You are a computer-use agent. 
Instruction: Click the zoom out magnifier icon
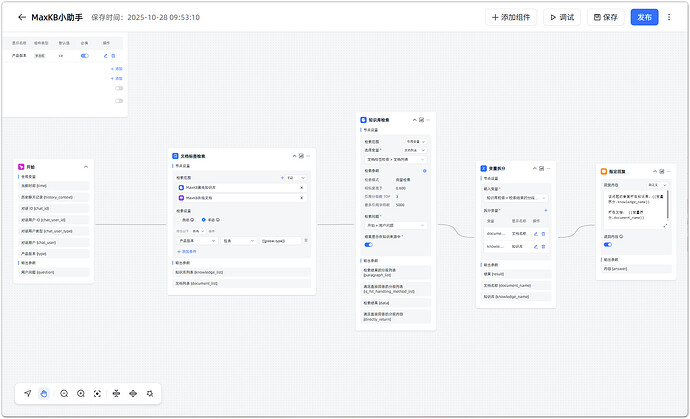coord(64,394)
